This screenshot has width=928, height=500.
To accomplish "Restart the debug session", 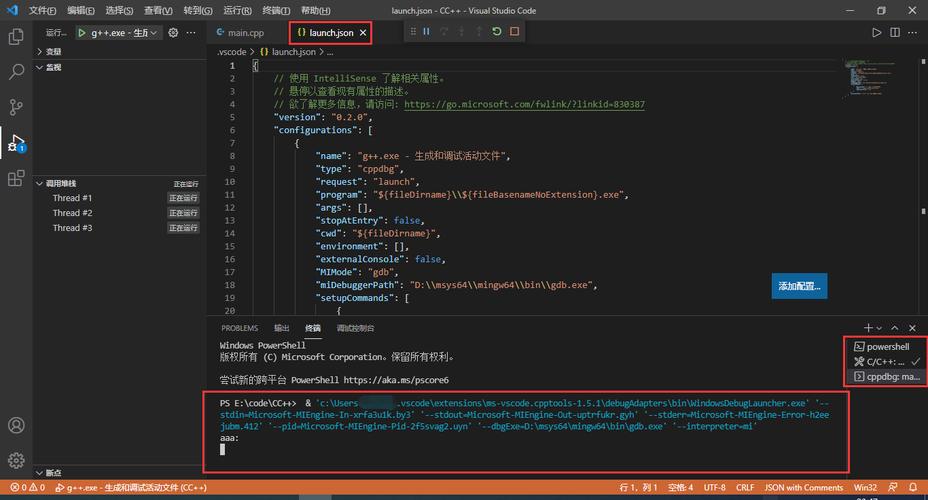I will click(497, 31).
